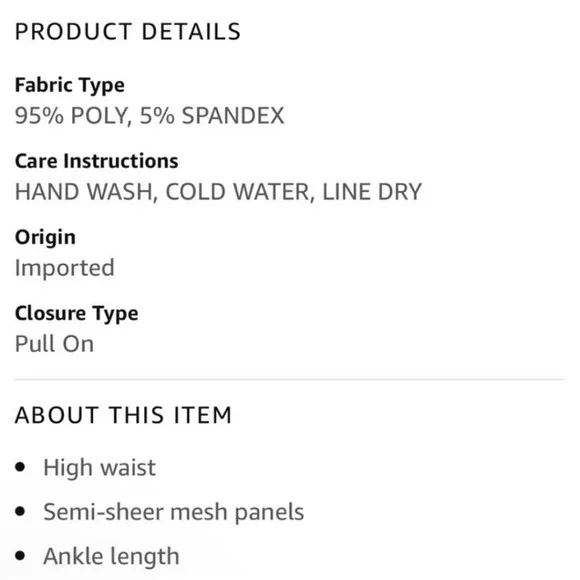Select the Semi-sheer mesh panels bullet text
The image size is (580, 580).
[x=173, y=512]
